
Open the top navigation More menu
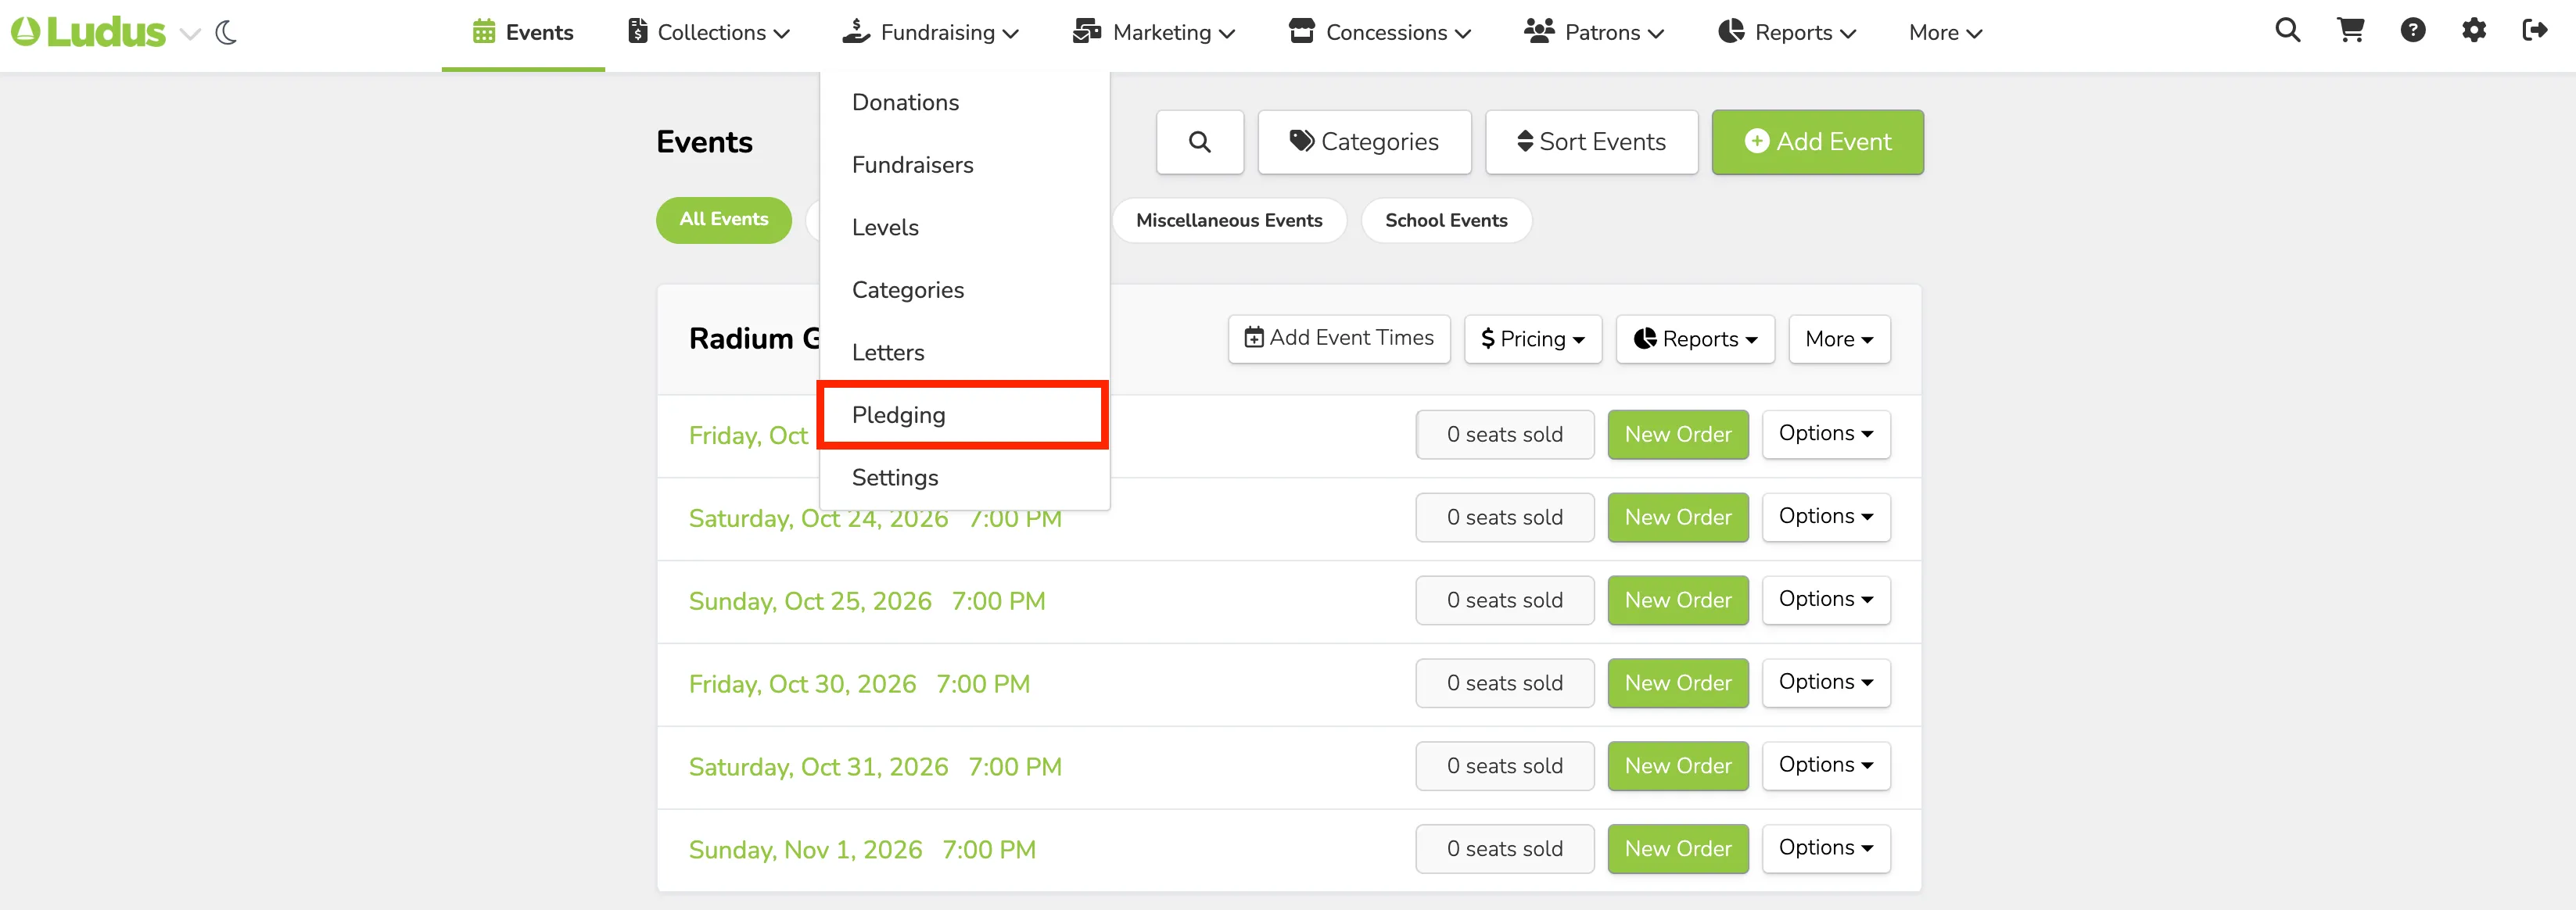[1945, 32]
